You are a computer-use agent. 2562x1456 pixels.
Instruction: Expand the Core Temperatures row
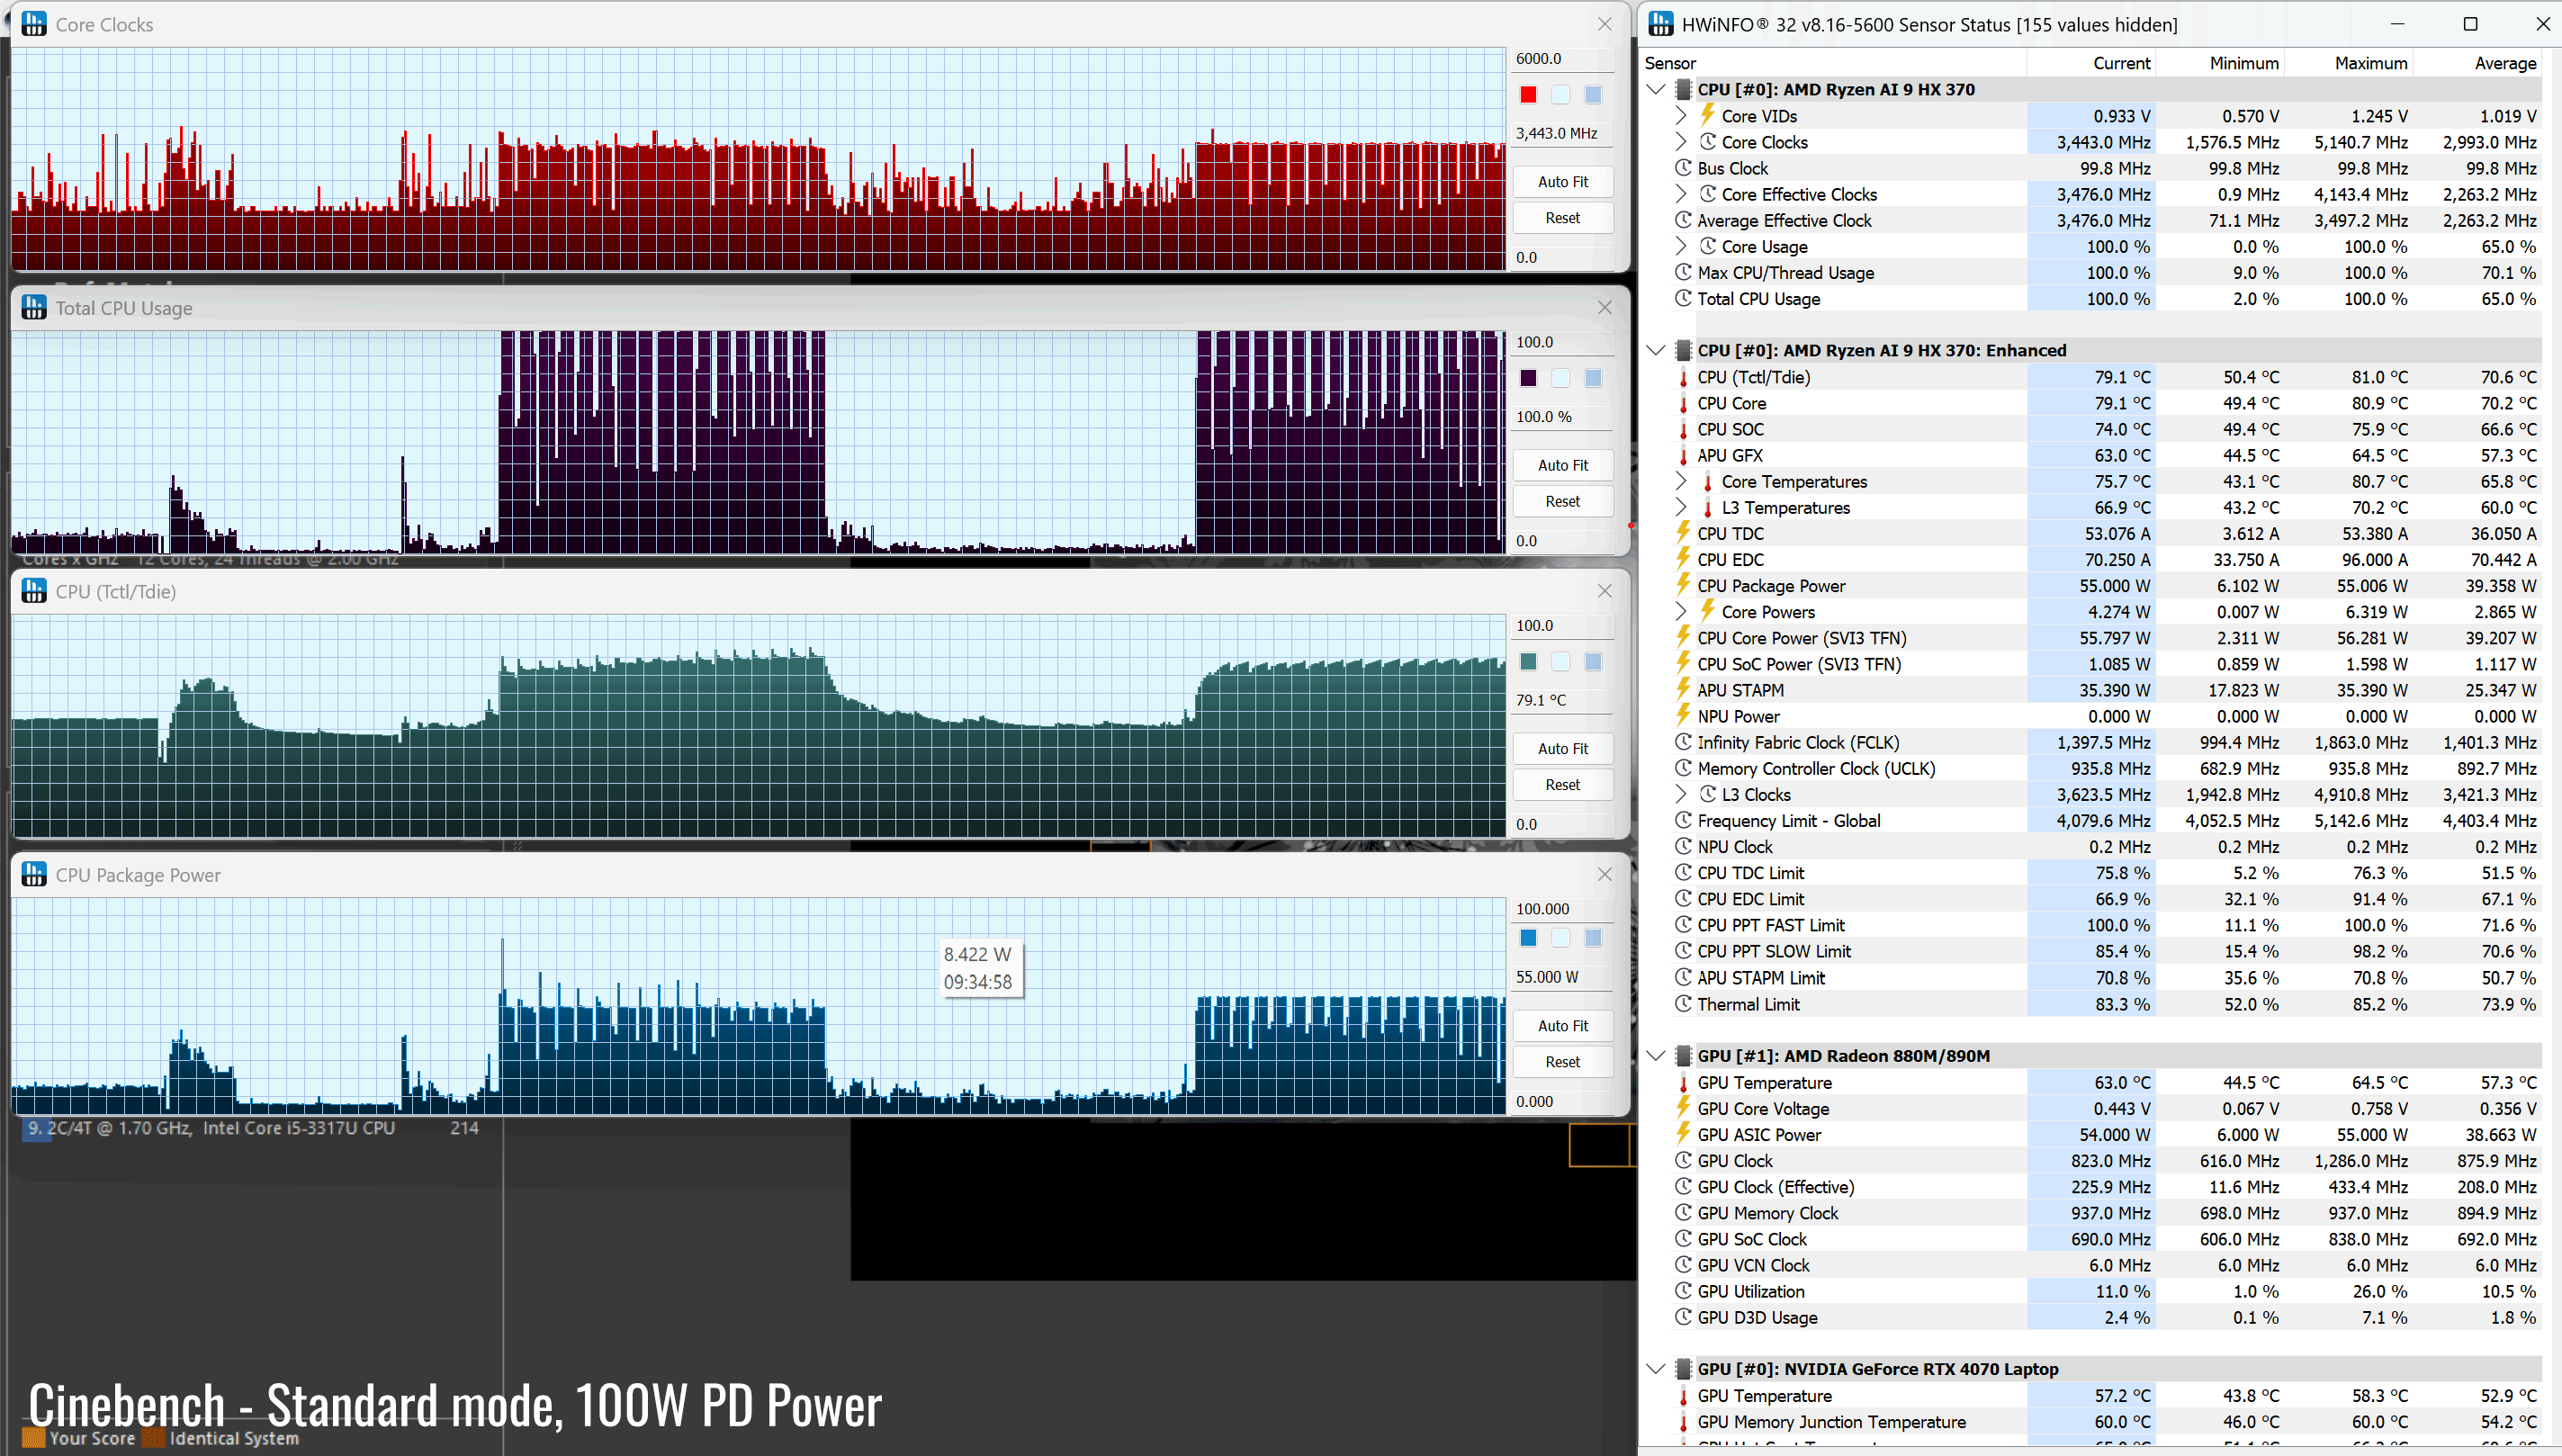pyautogui.click(x=1681, y=481)
